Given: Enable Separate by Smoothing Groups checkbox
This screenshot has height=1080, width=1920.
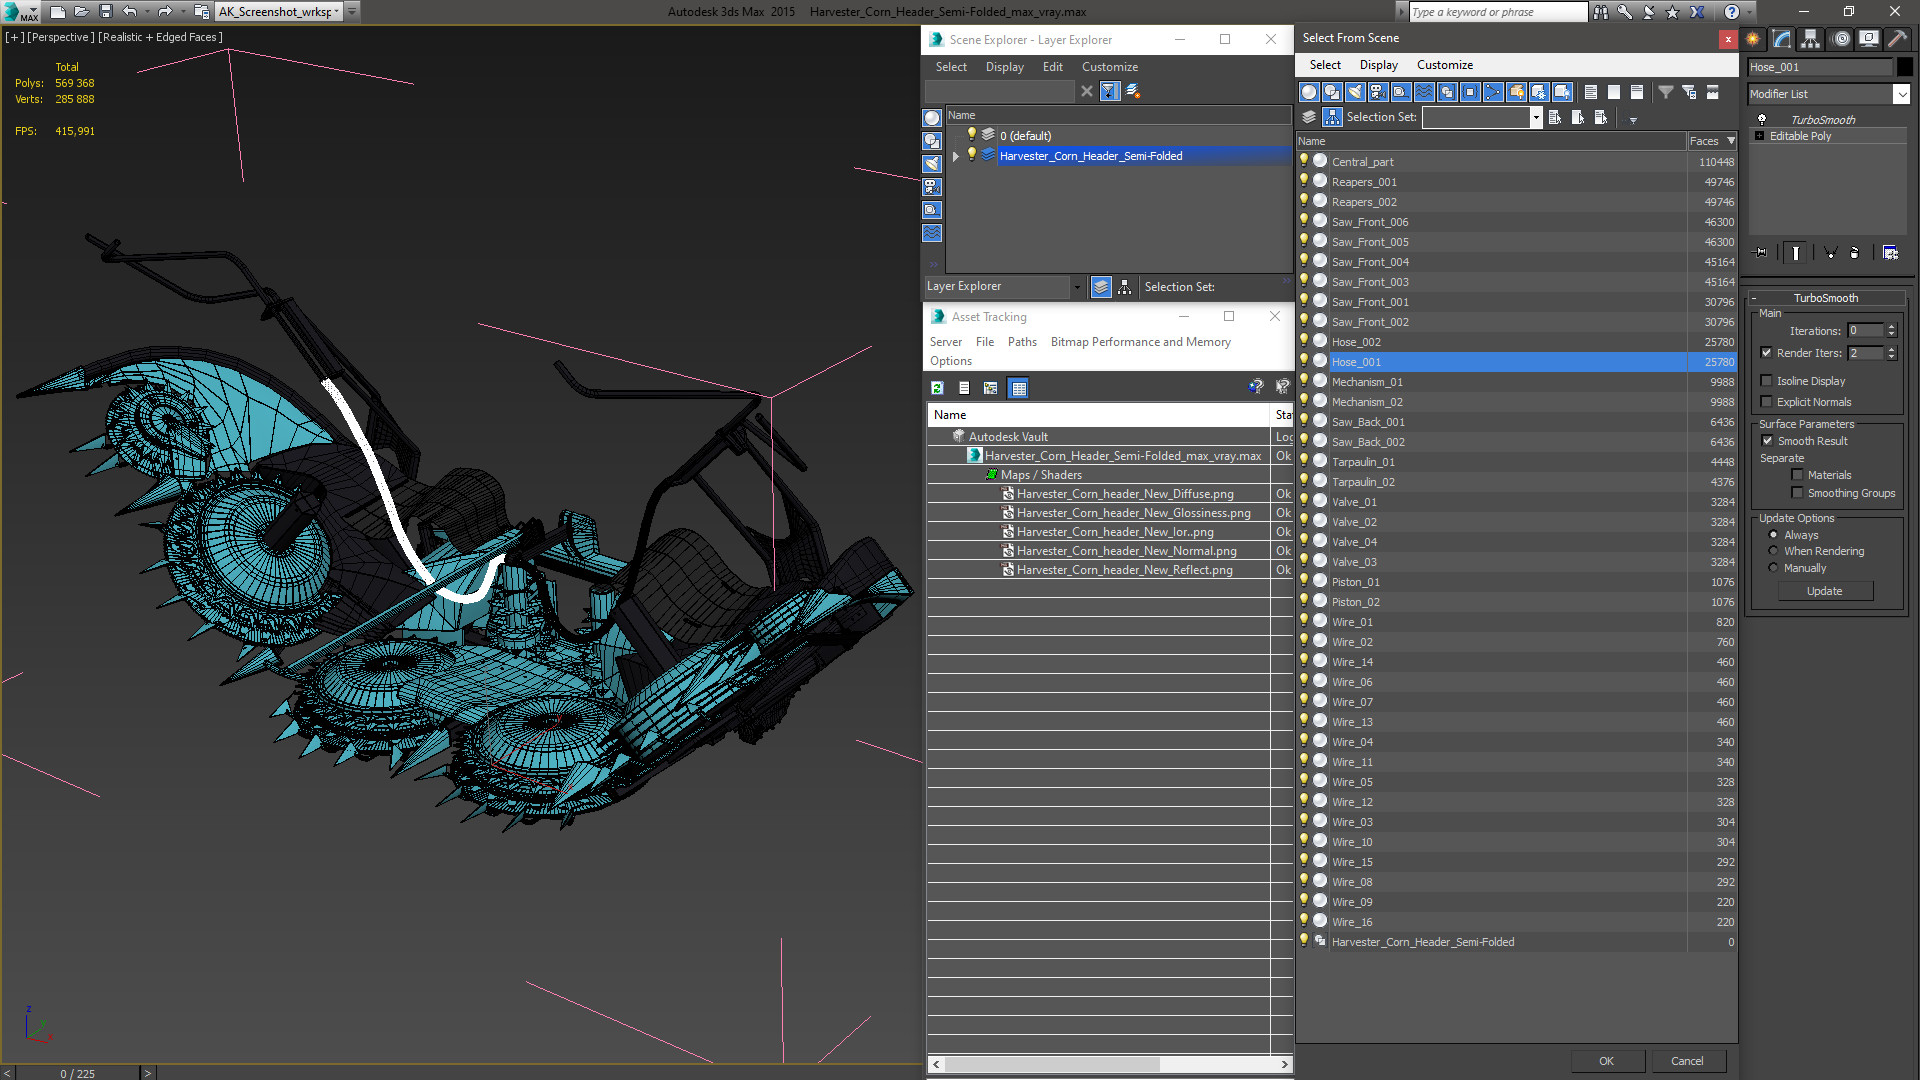Looking at the screenshot, I should click(x=1797, y=493).
